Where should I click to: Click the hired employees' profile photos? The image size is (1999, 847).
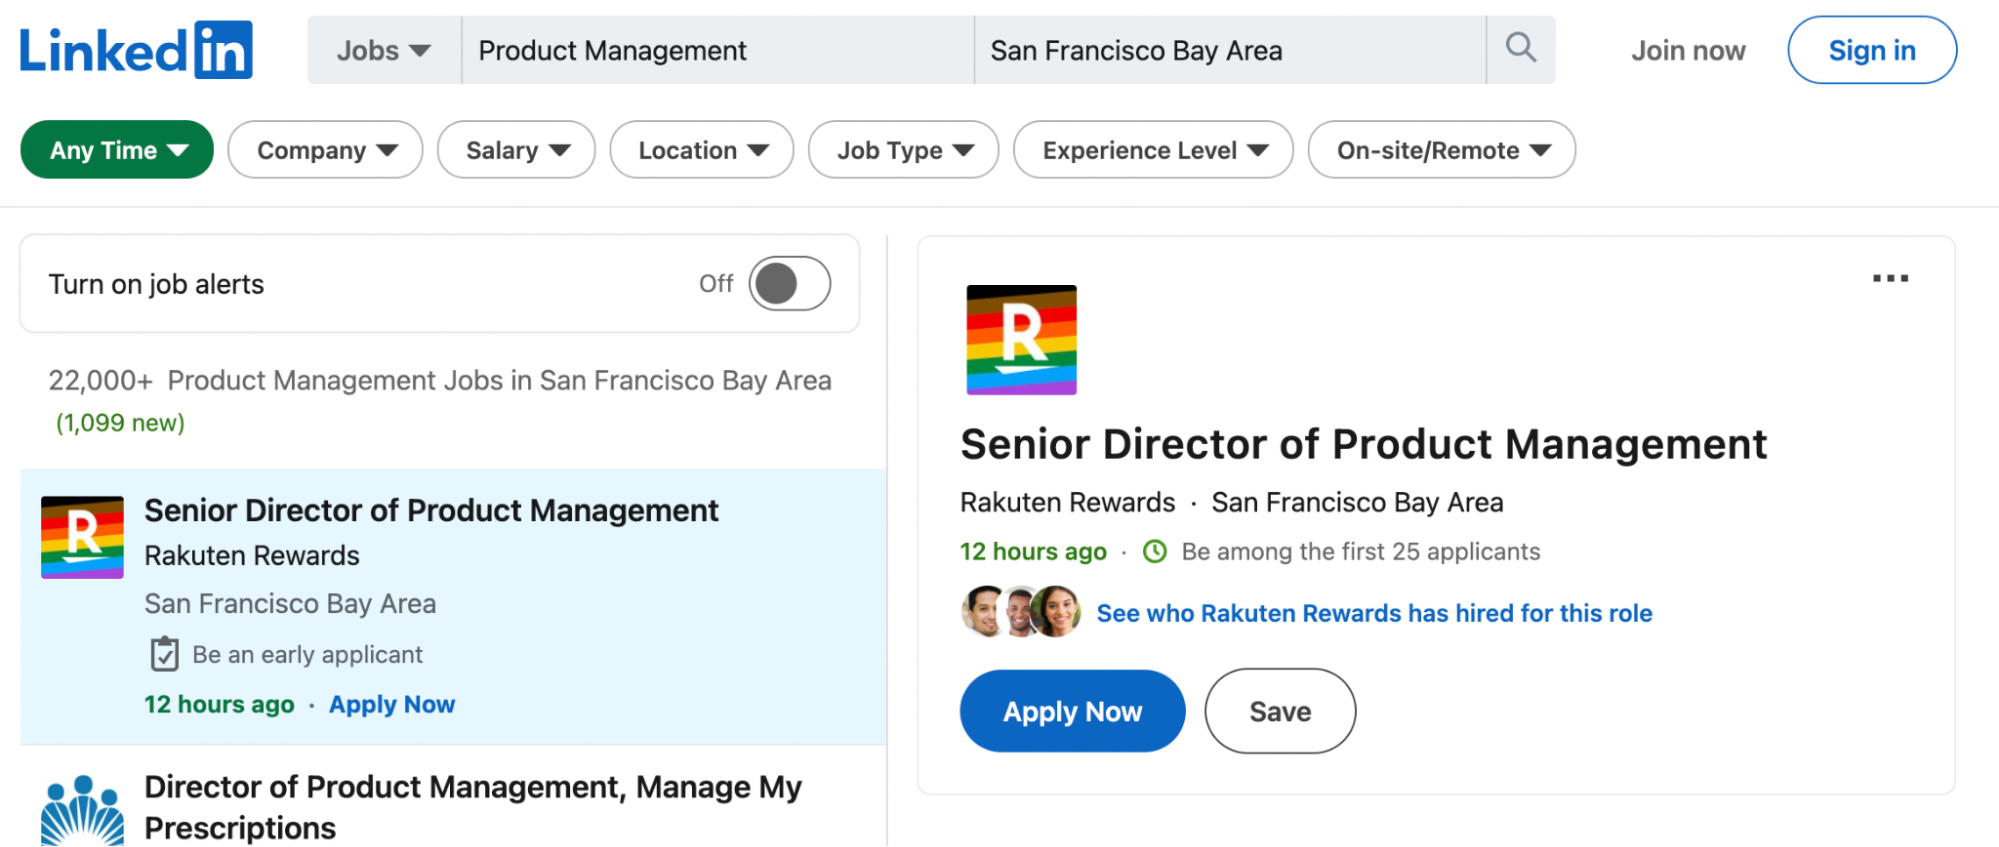click(x=1021, y=612)
